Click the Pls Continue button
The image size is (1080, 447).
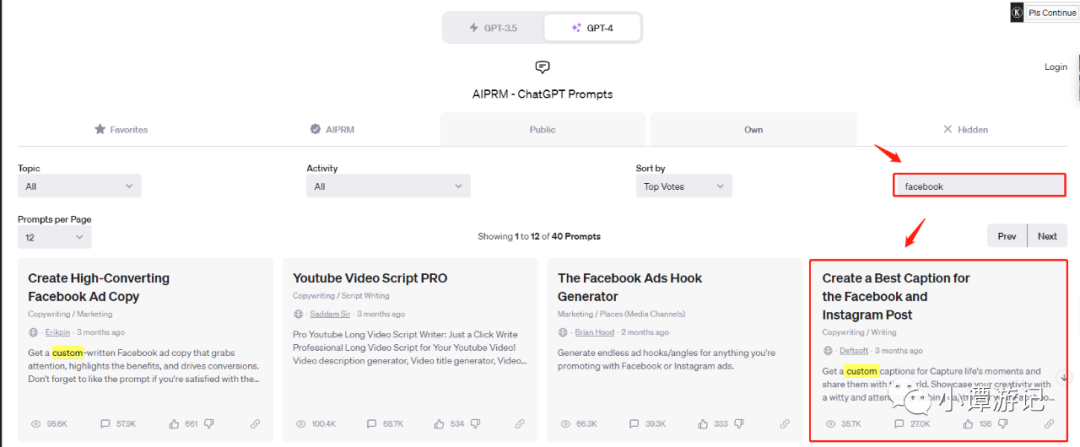[1052, 12]
